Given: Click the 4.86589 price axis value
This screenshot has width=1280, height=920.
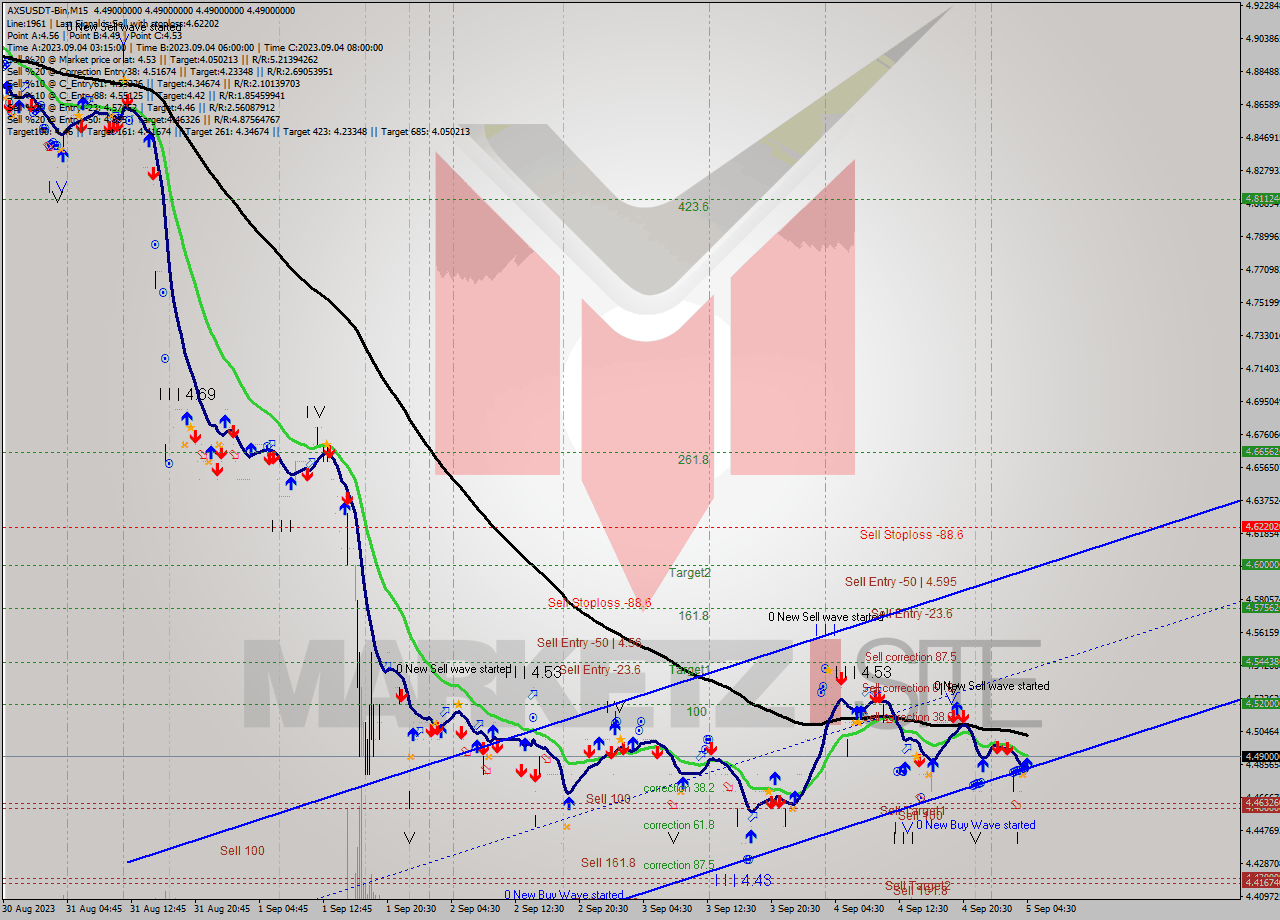Looking at the screenshot, I should click(x=1262, y=105).
